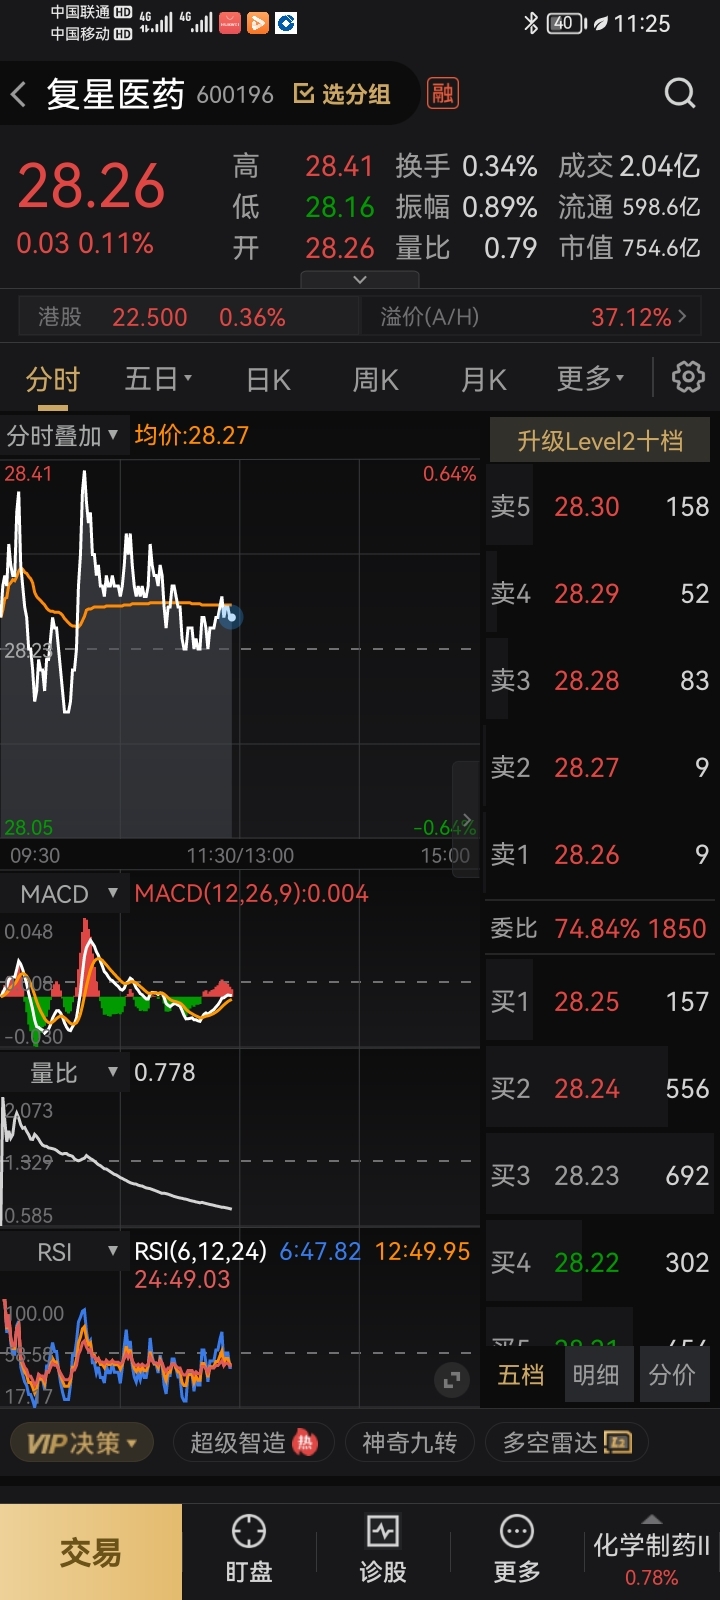This screenshot has height=1600, width=720.
Task: Select 卖2 price 28.27 row
Action: point(600,768)
